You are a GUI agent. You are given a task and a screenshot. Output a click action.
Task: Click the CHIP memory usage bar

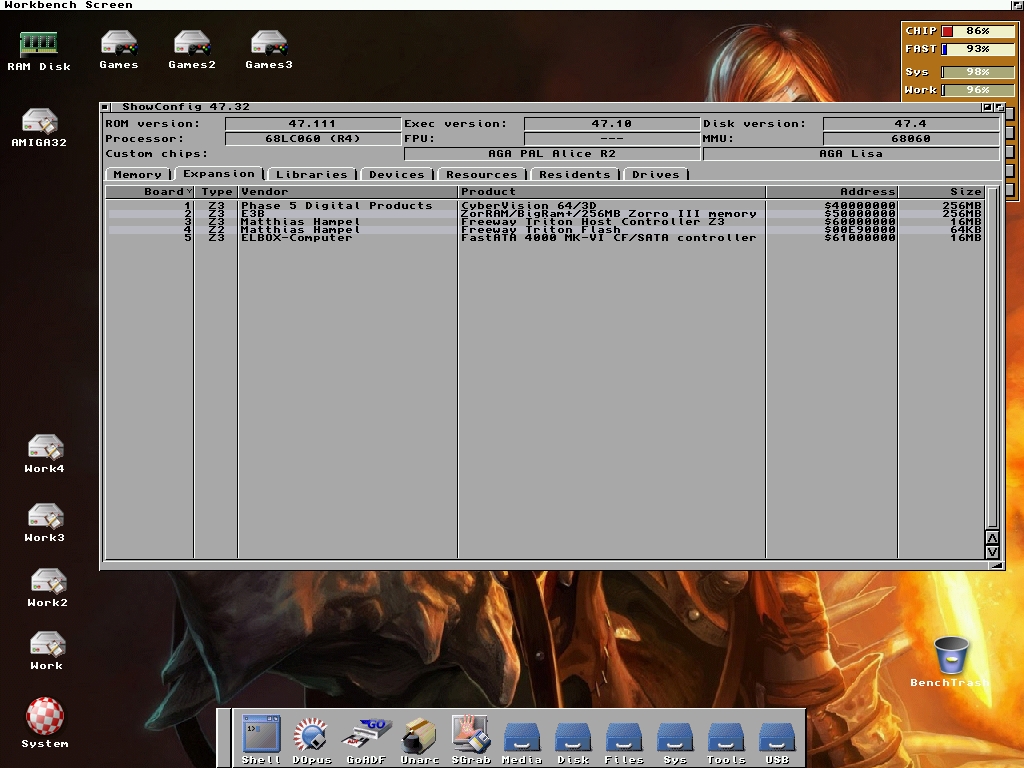click(x=976, y=31)
